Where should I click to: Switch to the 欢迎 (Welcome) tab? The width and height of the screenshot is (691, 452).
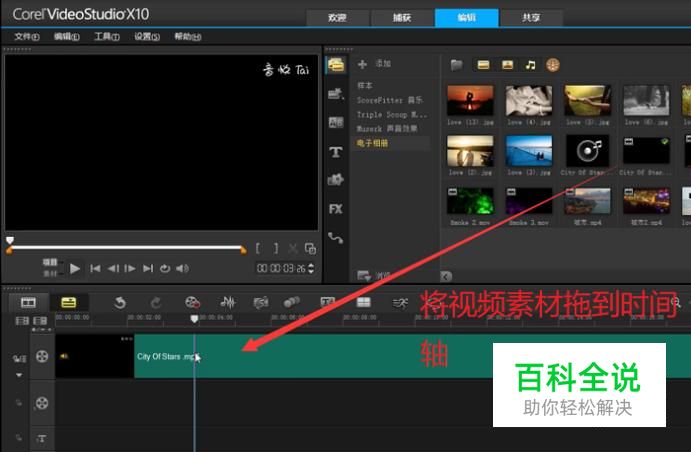[337, 18]
